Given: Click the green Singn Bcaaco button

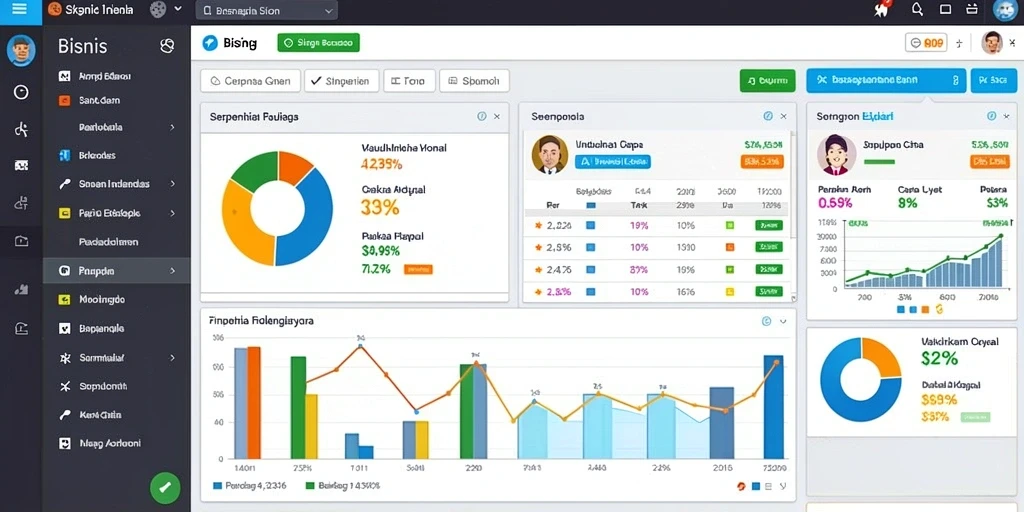Looking at the screenshot, I should point(319,43).
